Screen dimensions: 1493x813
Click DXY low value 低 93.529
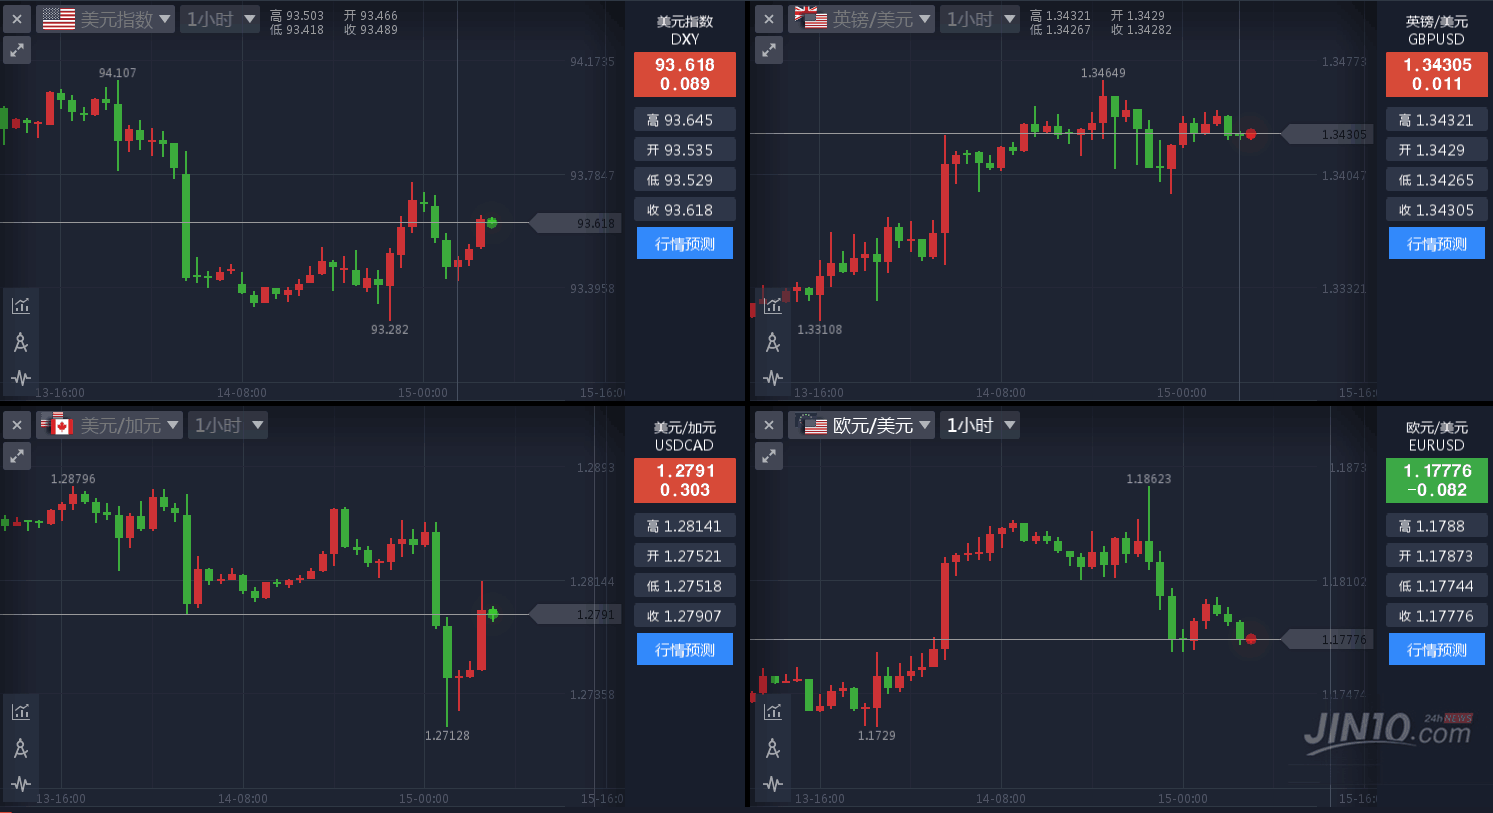[x=685, y=180]
